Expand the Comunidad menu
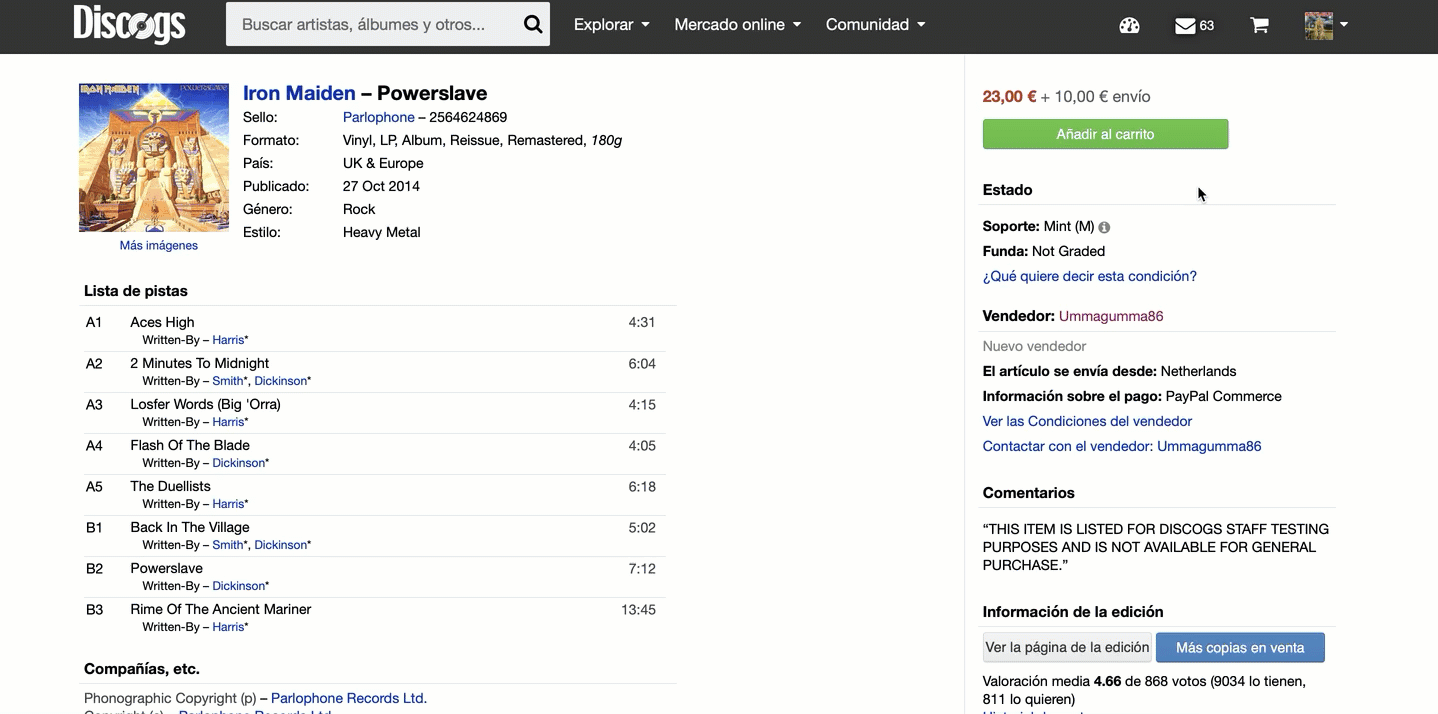 pyautogui.click(x=875, y=25)
